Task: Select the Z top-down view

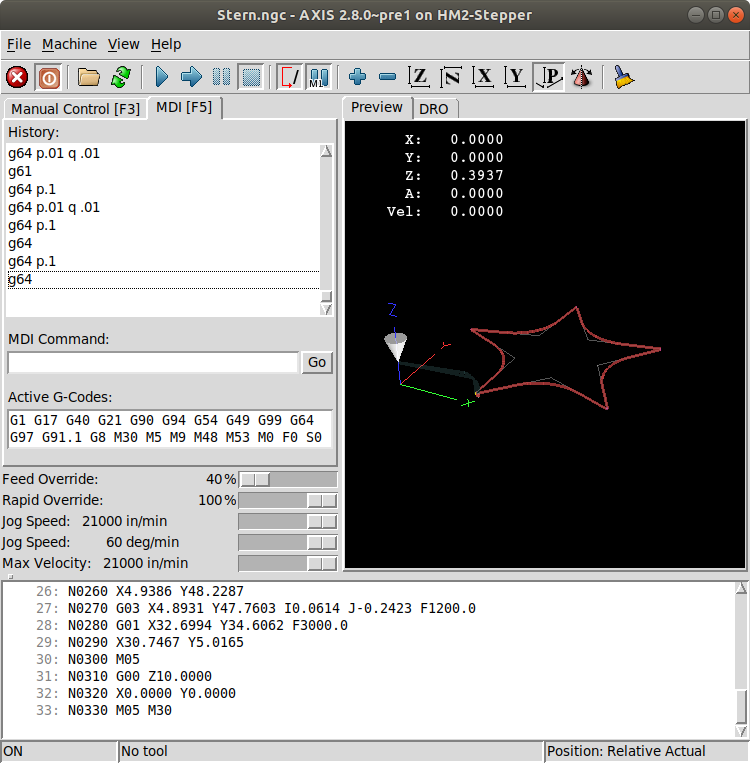Action: pyautogui.click(x=419, y=77)
